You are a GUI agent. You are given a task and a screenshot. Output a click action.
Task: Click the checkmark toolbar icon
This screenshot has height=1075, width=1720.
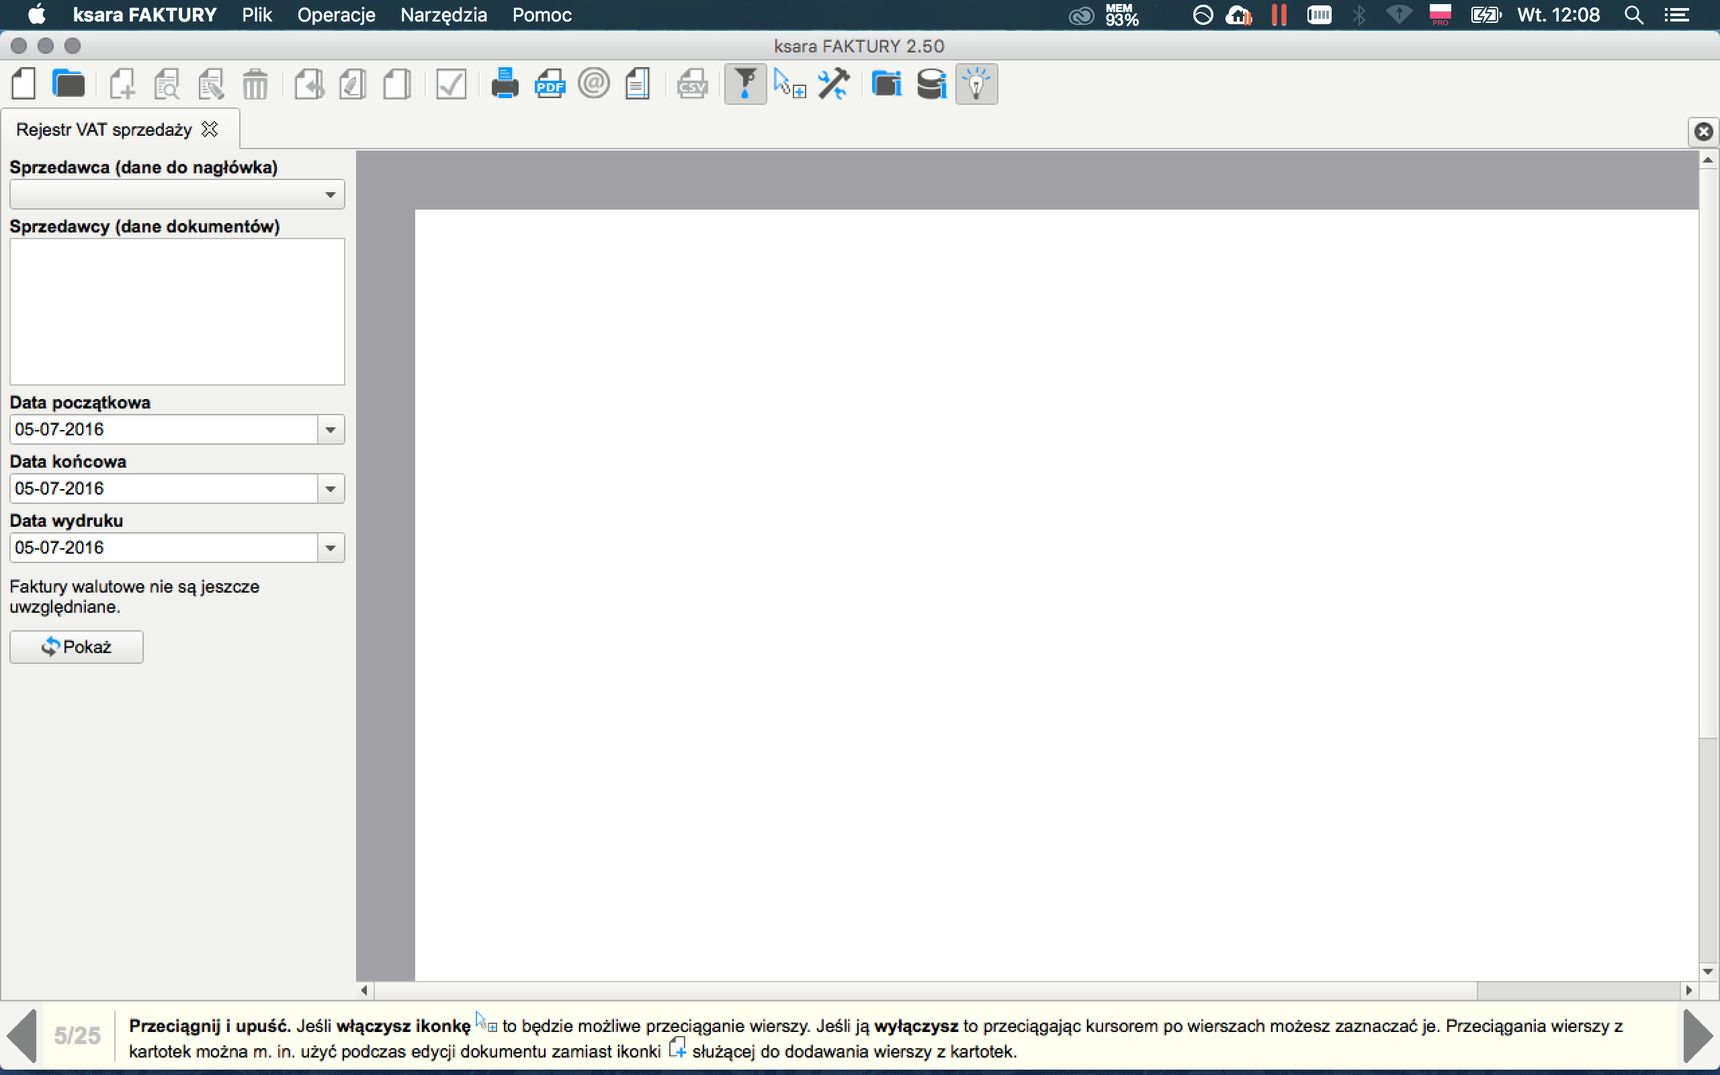tap(451, 84)
